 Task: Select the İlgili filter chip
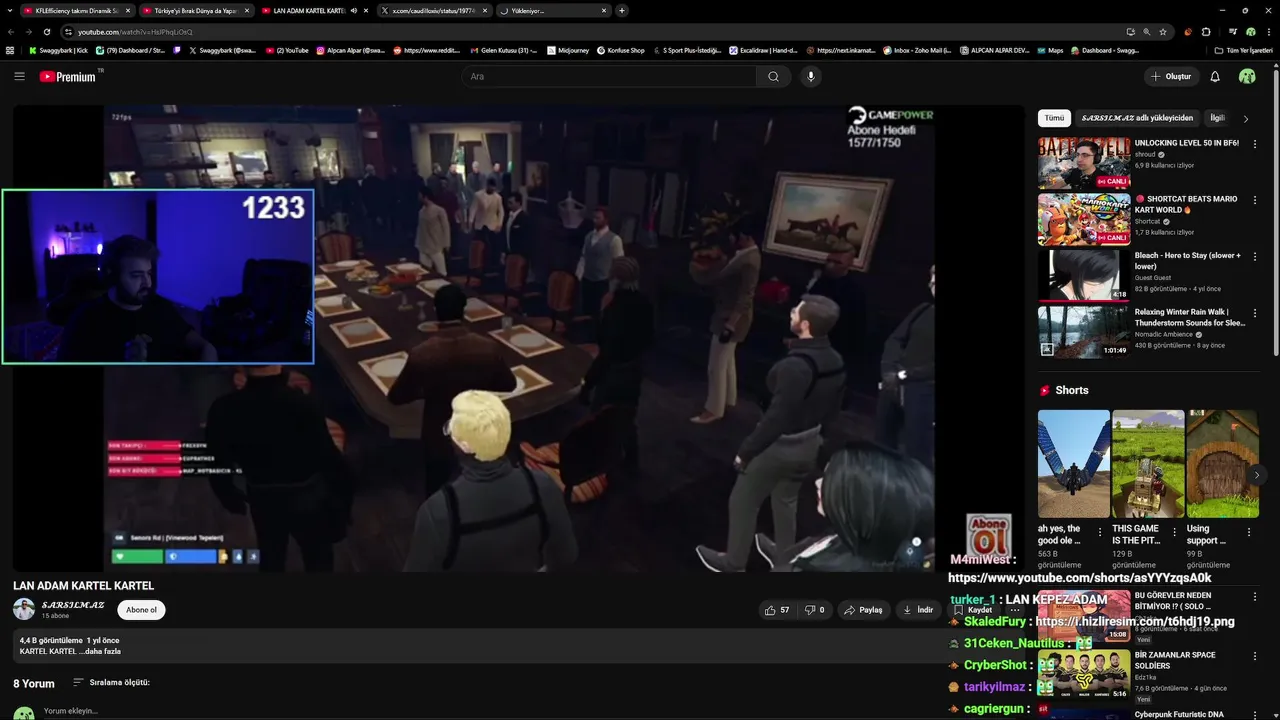click(x=1217, y=118)
